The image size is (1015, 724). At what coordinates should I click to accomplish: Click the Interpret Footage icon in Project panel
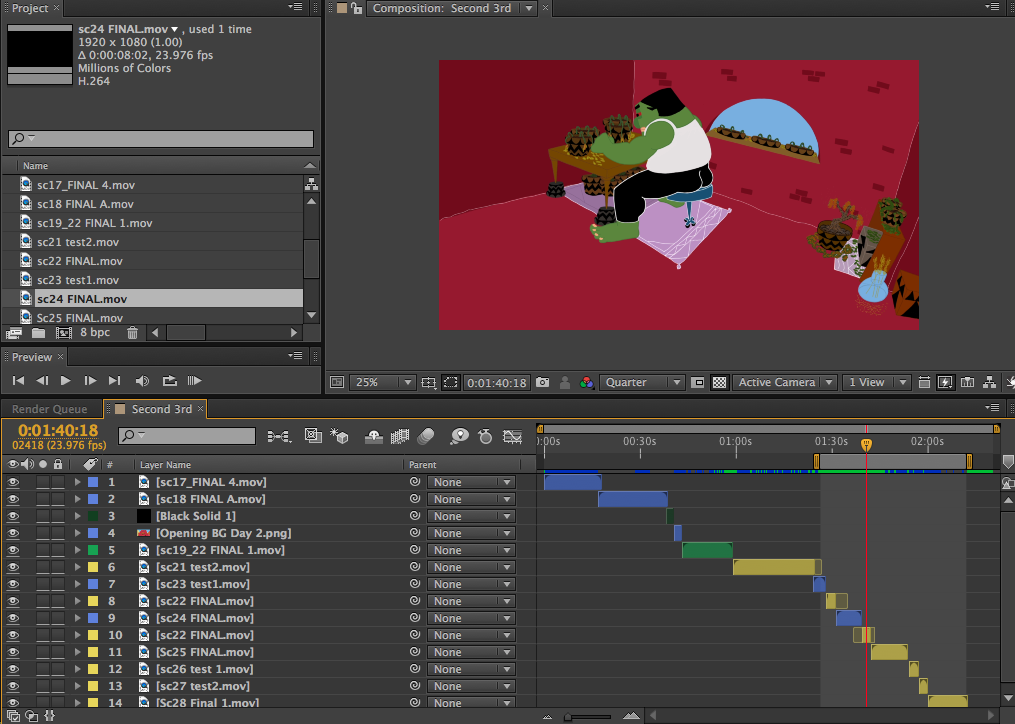[14, 333]
